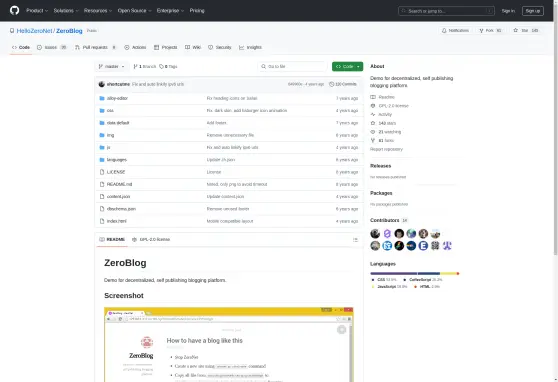Click the Sign up button

coord(533,11)
